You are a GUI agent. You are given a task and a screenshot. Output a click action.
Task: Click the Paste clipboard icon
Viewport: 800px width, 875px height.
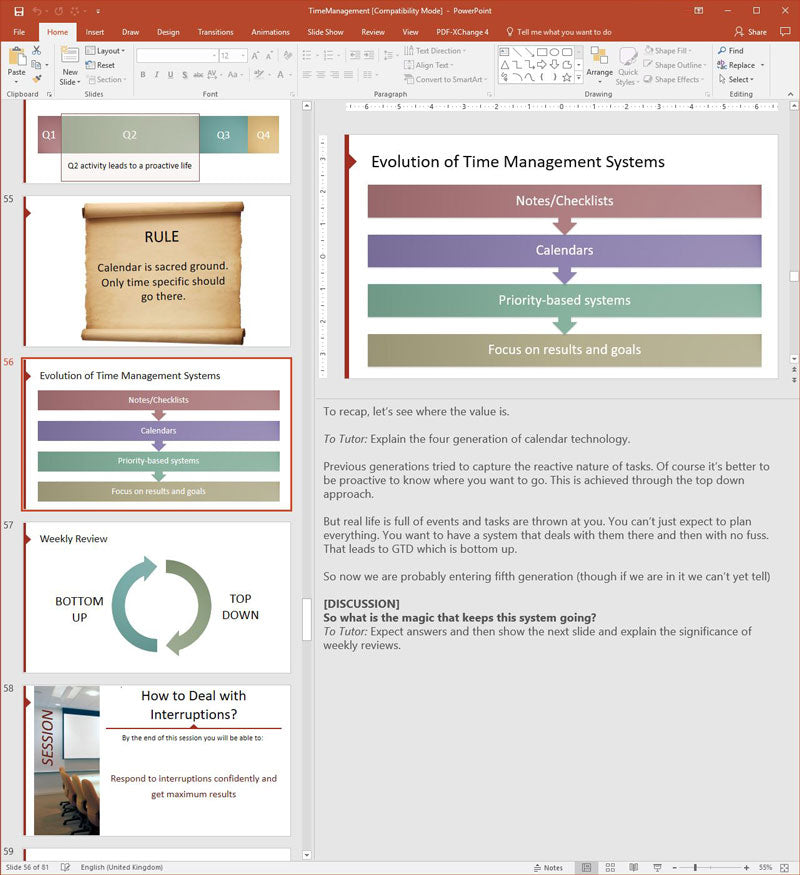[x=17, y=57]
